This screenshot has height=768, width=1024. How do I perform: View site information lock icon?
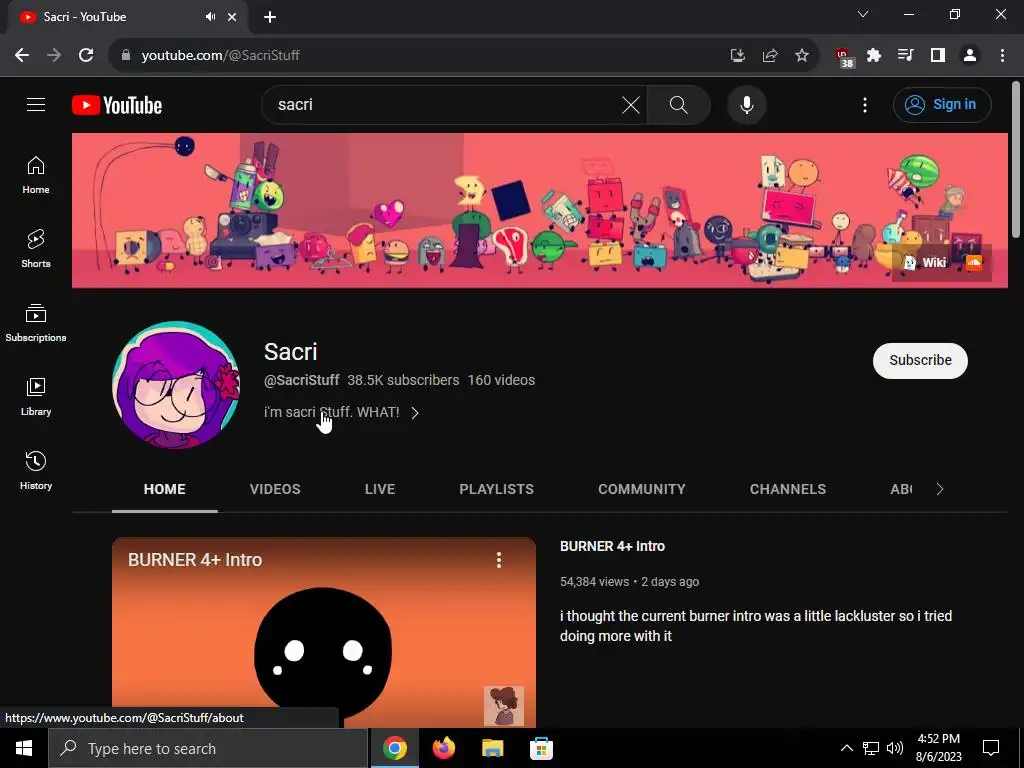126,56
